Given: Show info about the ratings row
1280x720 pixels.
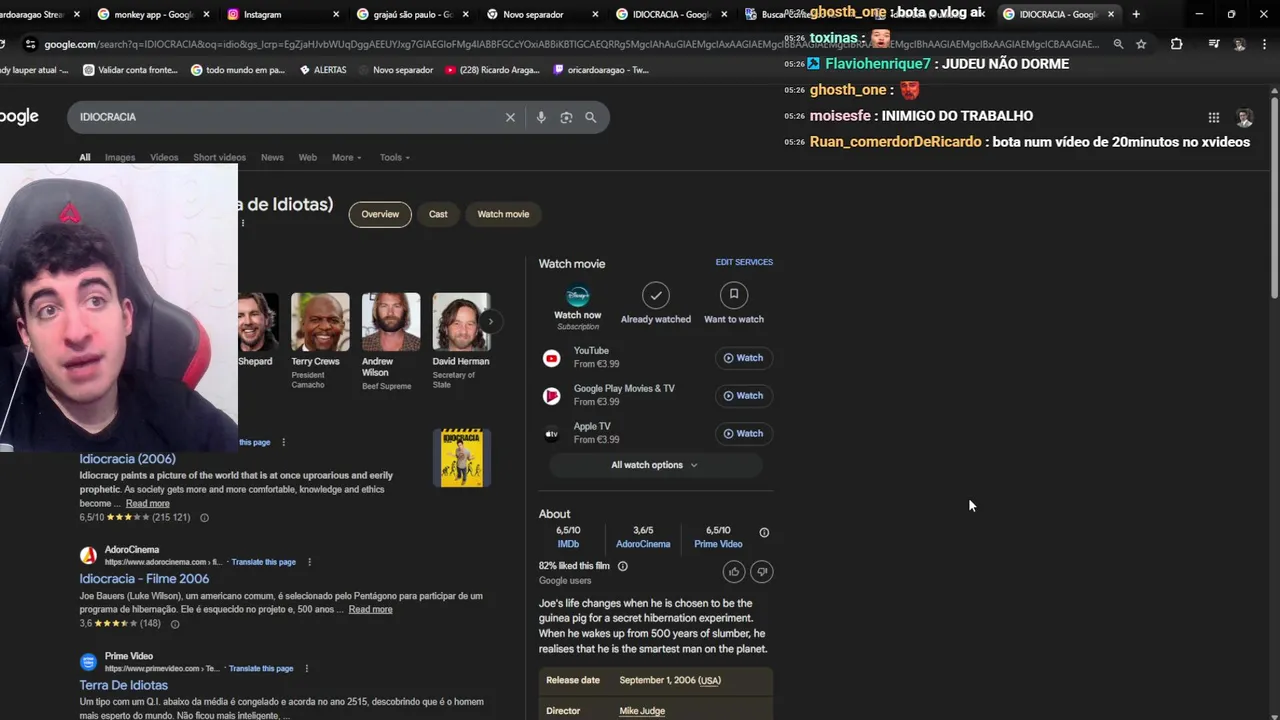Looking at the screenshot, I should coord(764,533).
